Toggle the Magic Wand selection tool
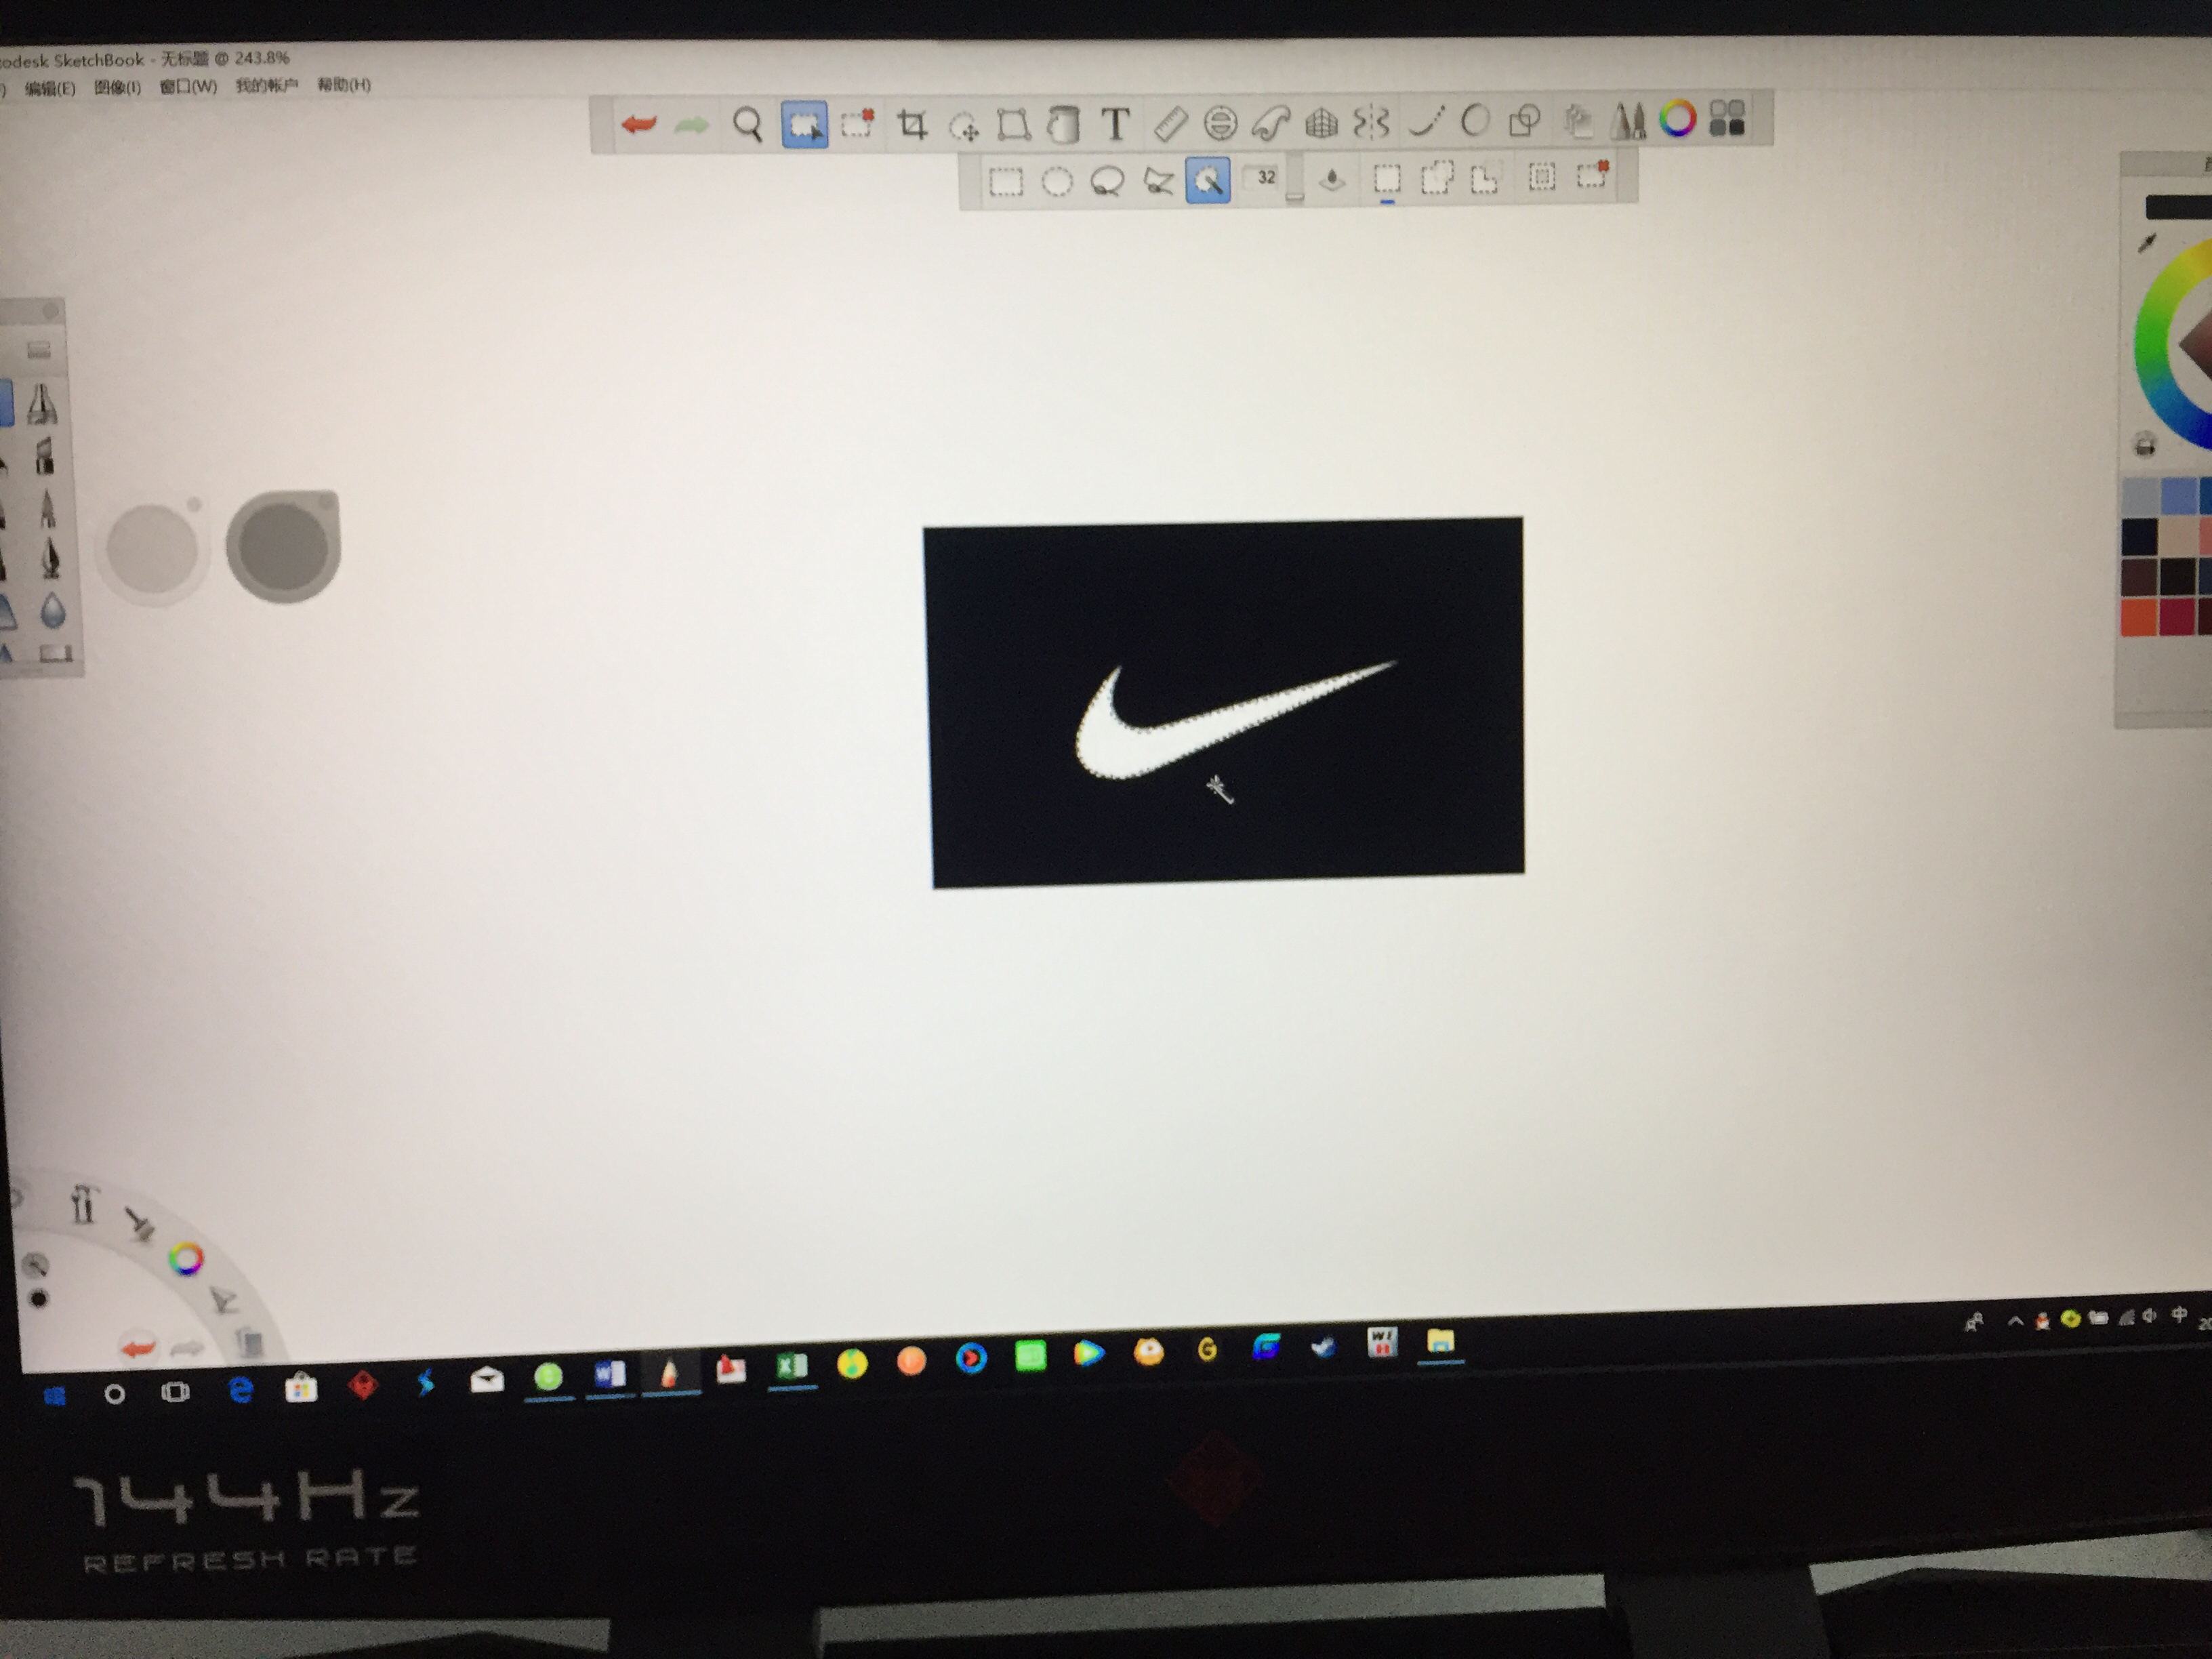The image size is (2212, 1659). [1207, 181]
